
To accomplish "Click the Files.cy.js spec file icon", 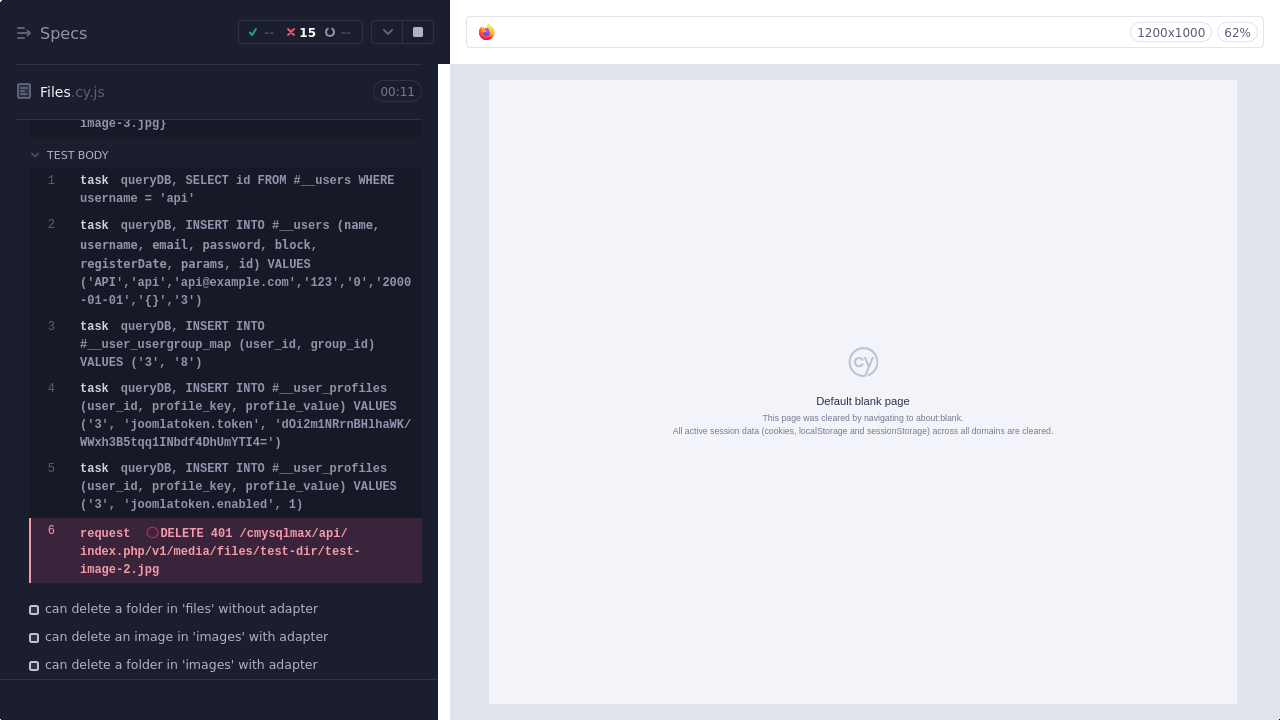I will tap(24, 92).
